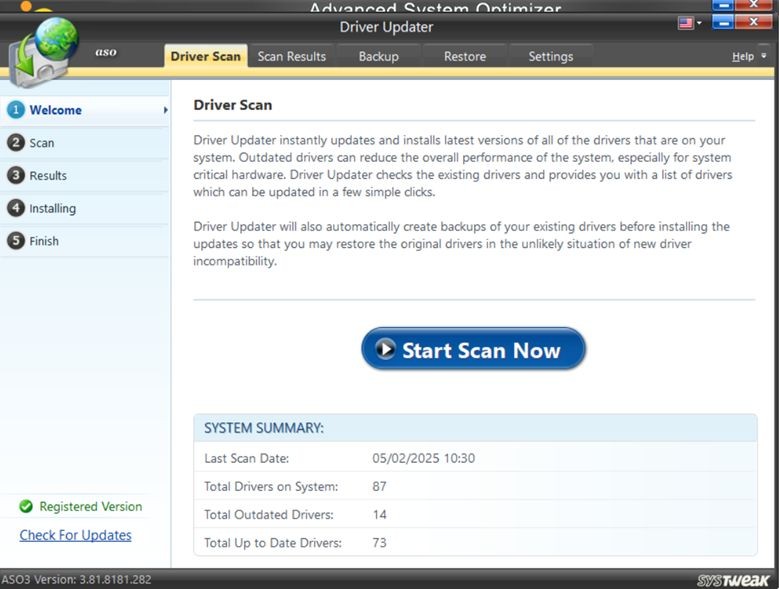Click the step 4 Installing number icon
This screenshot has width=779, height=589.
click(x=15, y=208)
